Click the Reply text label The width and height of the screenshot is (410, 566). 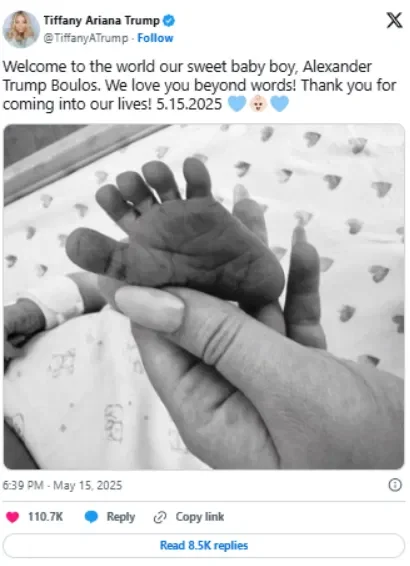(121, 517)
